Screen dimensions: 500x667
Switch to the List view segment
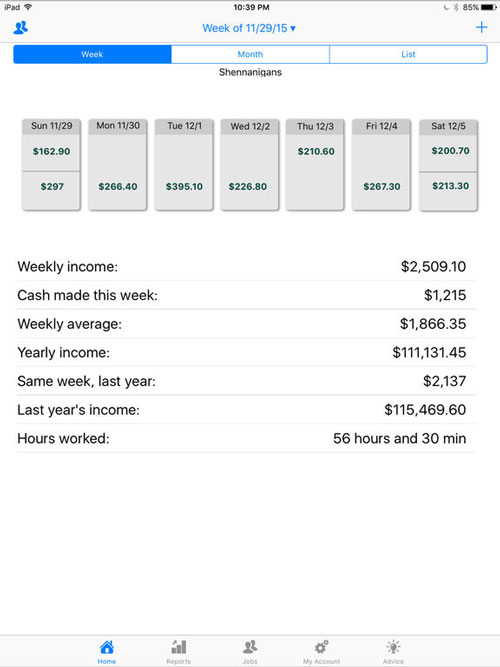pos(408,54)
